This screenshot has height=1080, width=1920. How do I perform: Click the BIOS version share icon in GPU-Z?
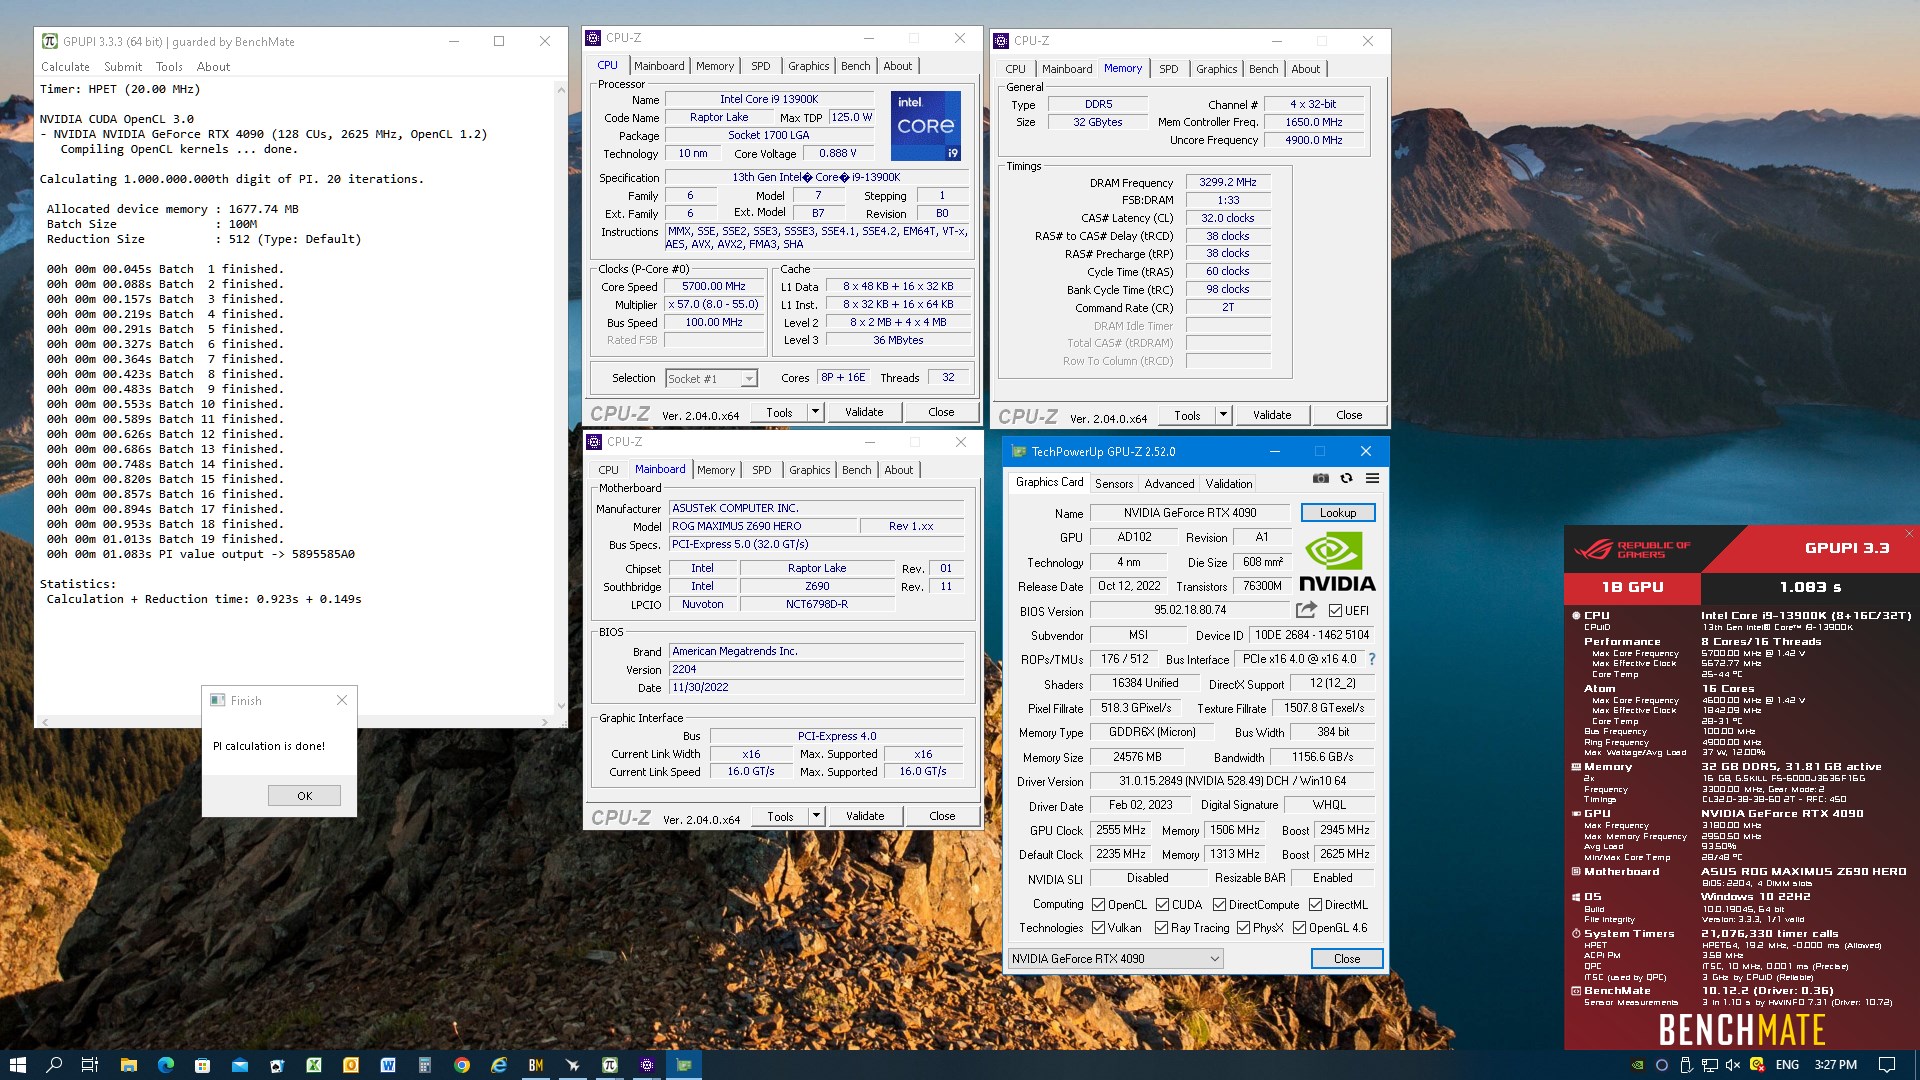pos(1306,609)
